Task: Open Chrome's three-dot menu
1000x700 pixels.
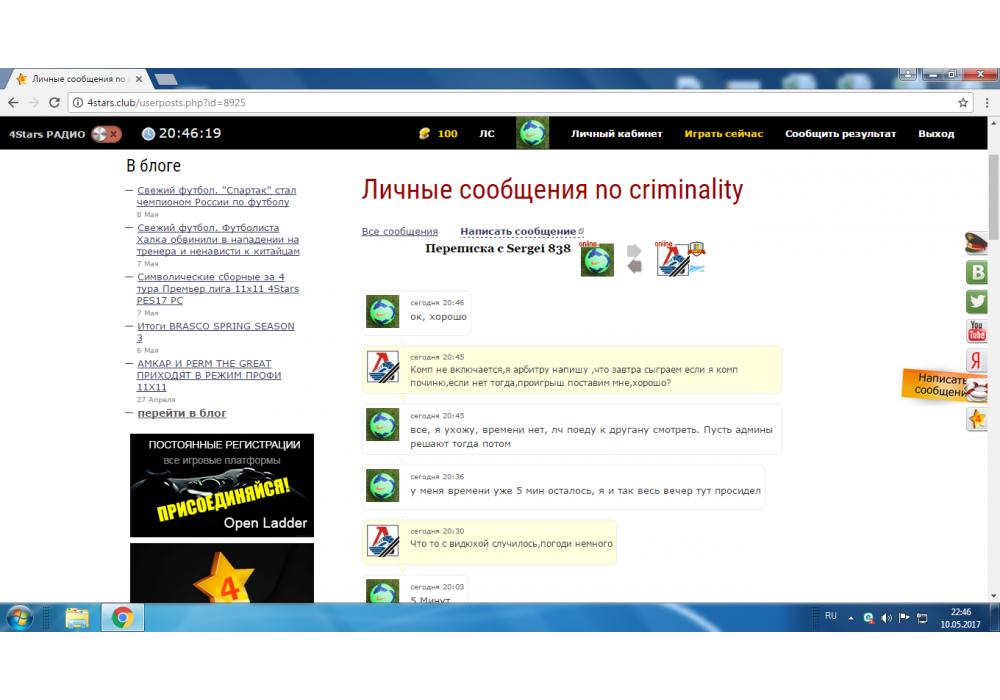Action: (985, 102)
